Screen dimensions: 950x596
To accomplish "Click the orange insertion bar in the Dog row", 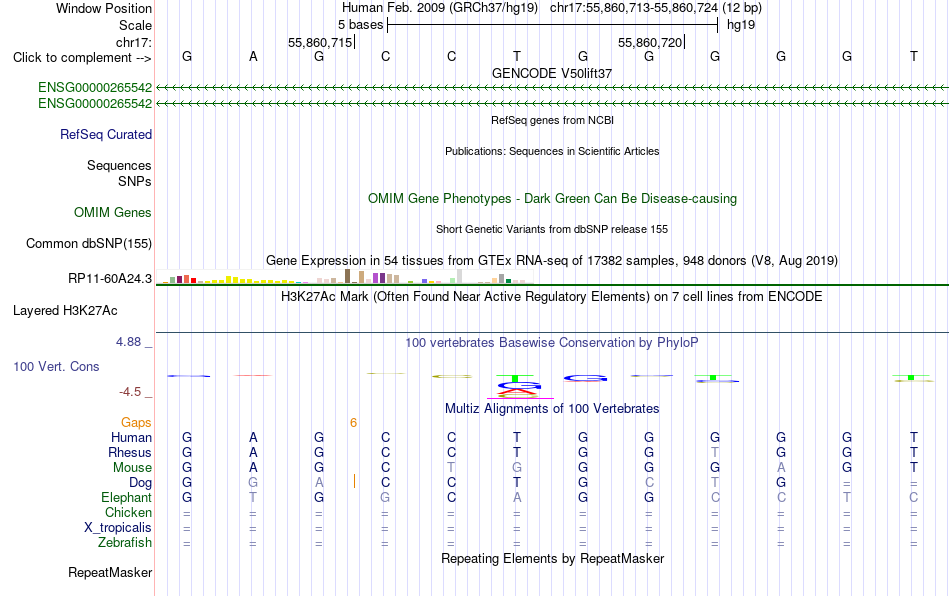I will tap(354, 482).
